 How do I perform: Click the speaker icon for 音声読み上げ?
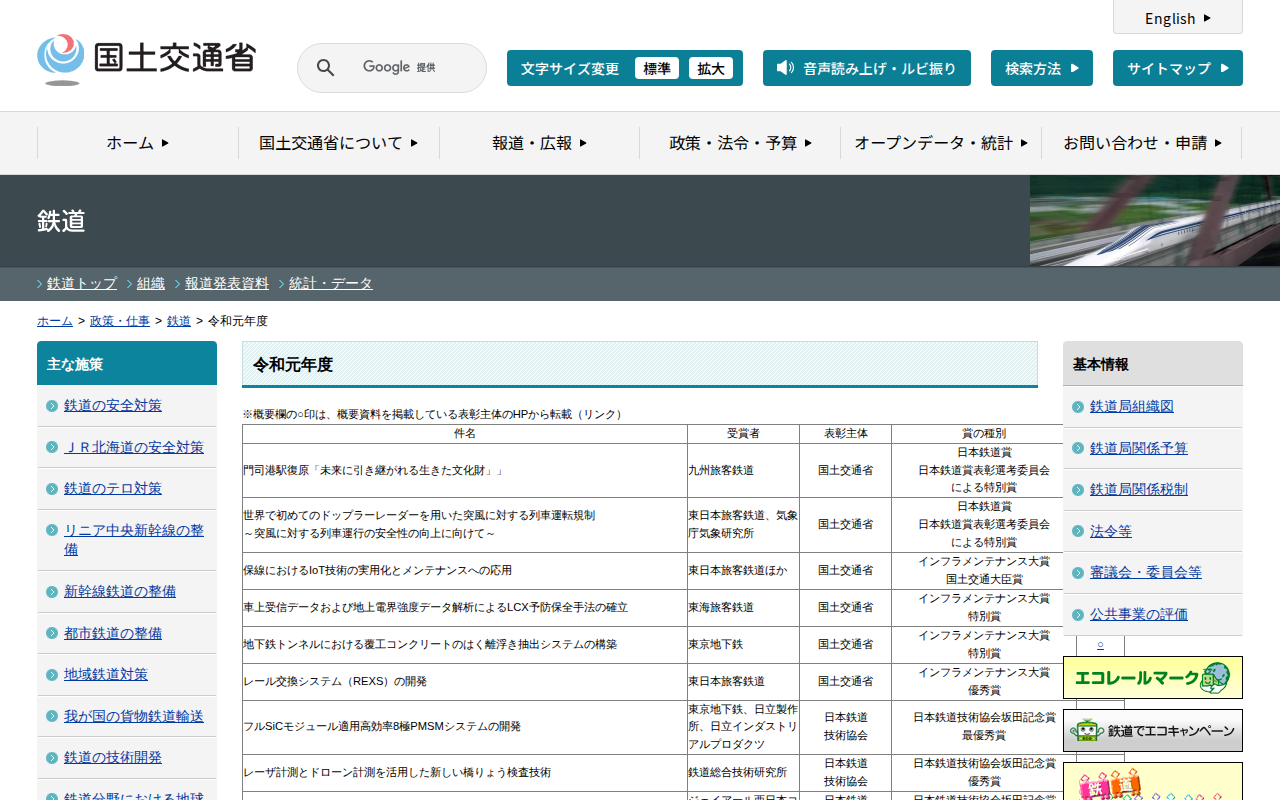coord(785,68)
